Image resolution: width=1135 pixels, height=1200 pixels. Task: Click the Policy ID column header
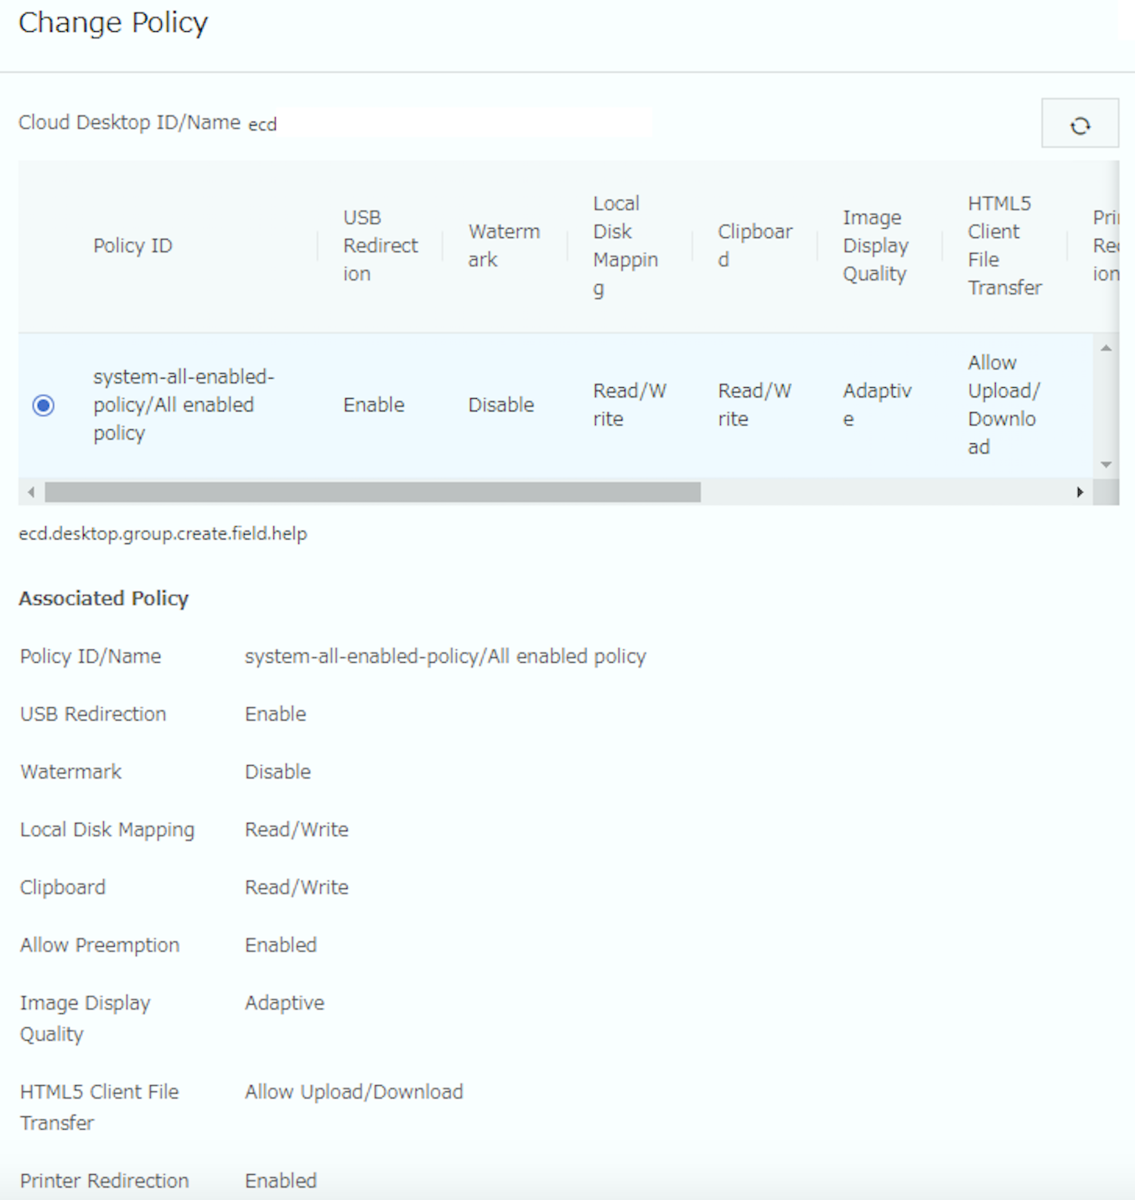(x=132, y=246)
